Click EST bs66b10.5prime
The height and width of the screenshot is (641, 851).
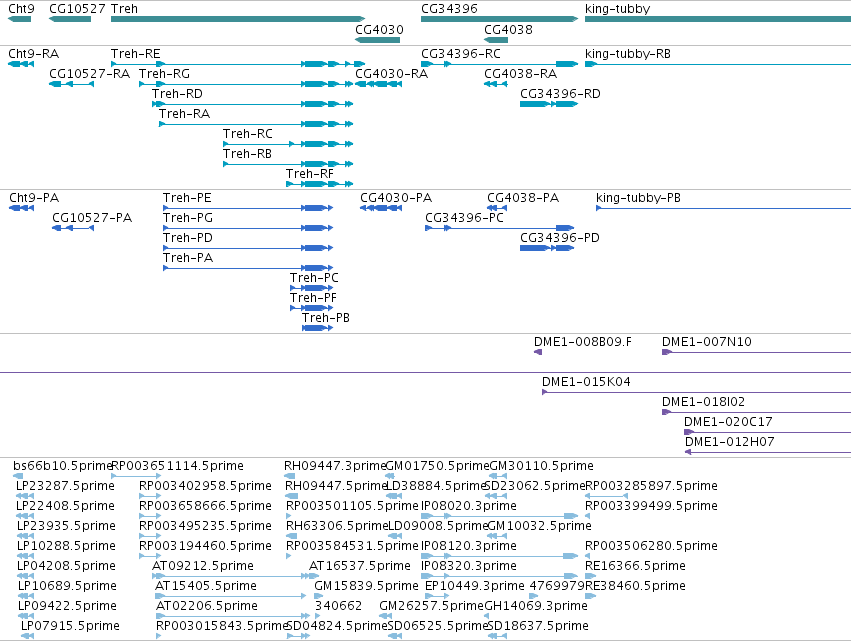point(18,476)
